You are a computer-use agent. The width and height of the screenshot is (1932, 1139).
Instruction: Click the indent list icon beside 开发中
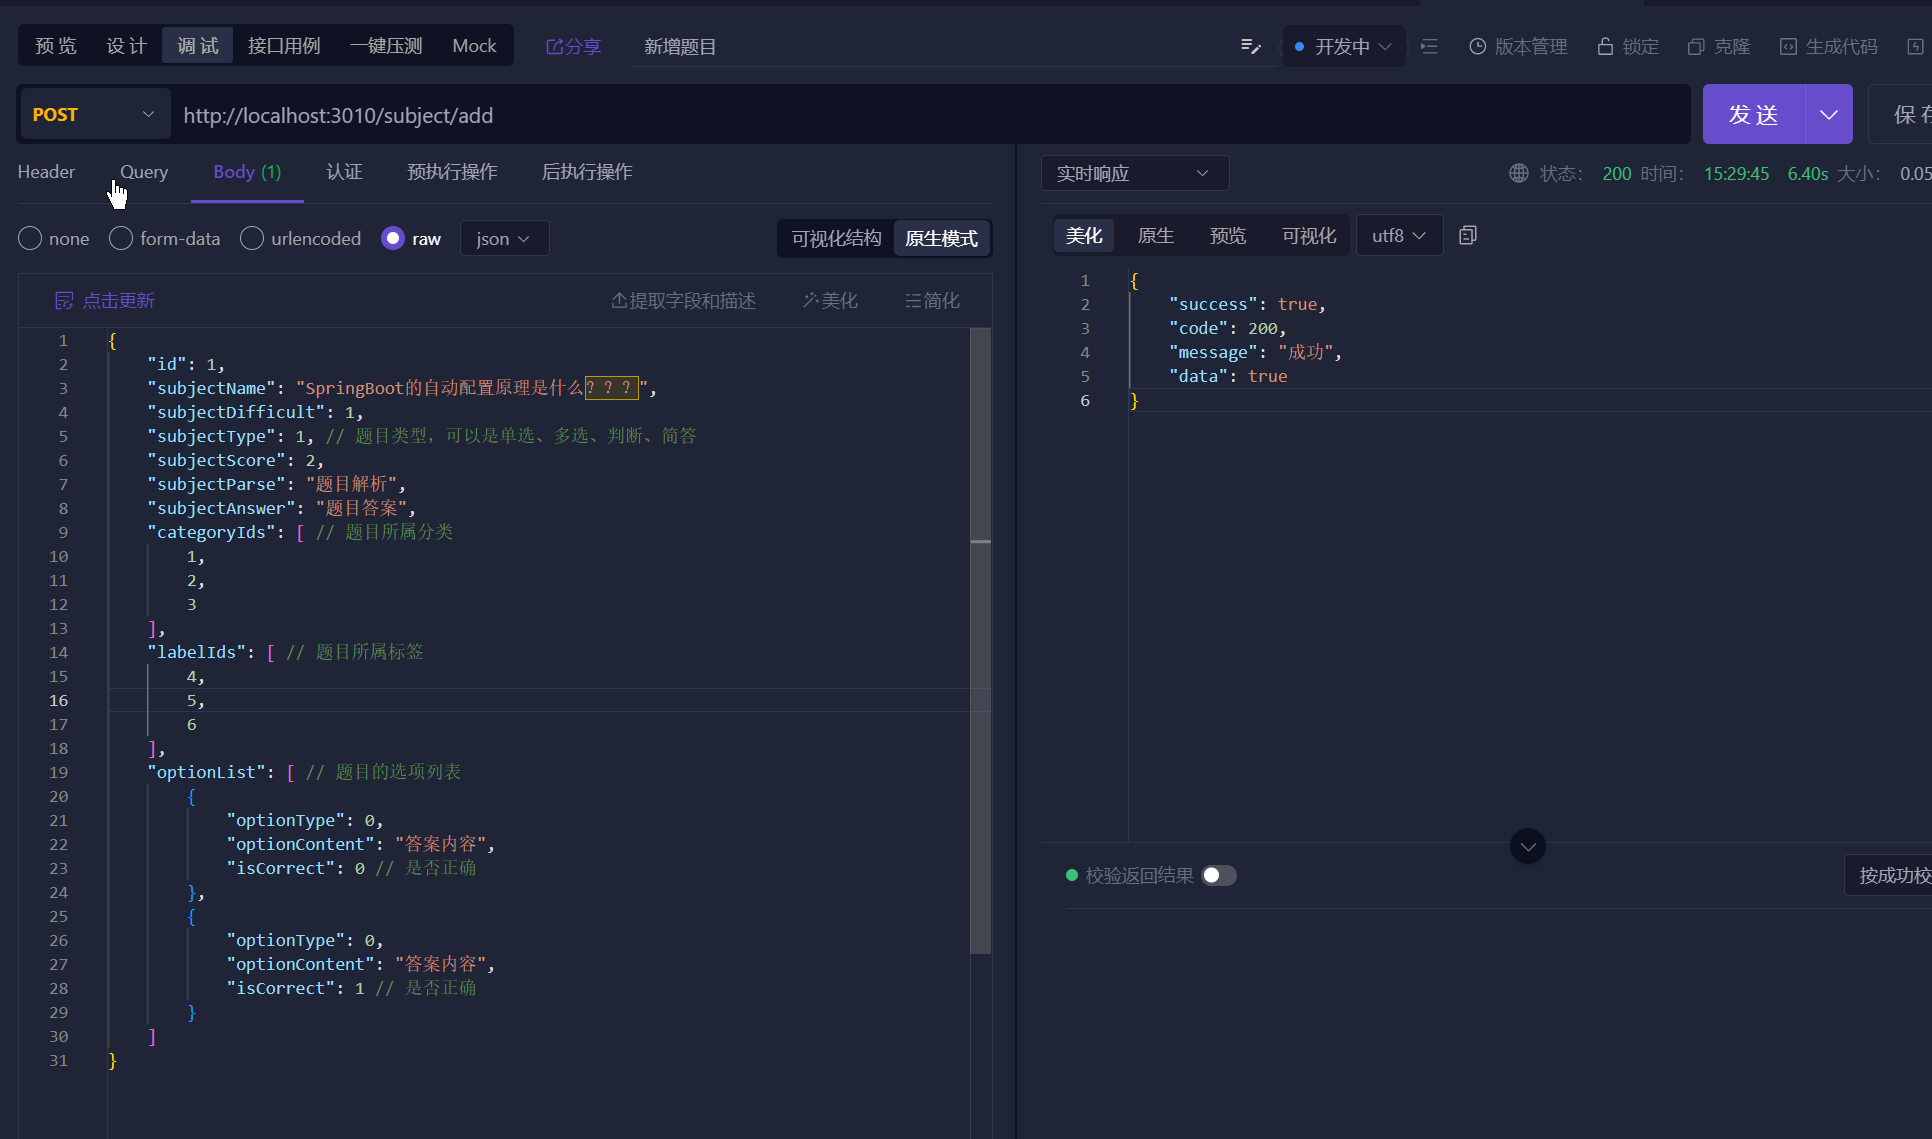click(x=1429, y=46)
